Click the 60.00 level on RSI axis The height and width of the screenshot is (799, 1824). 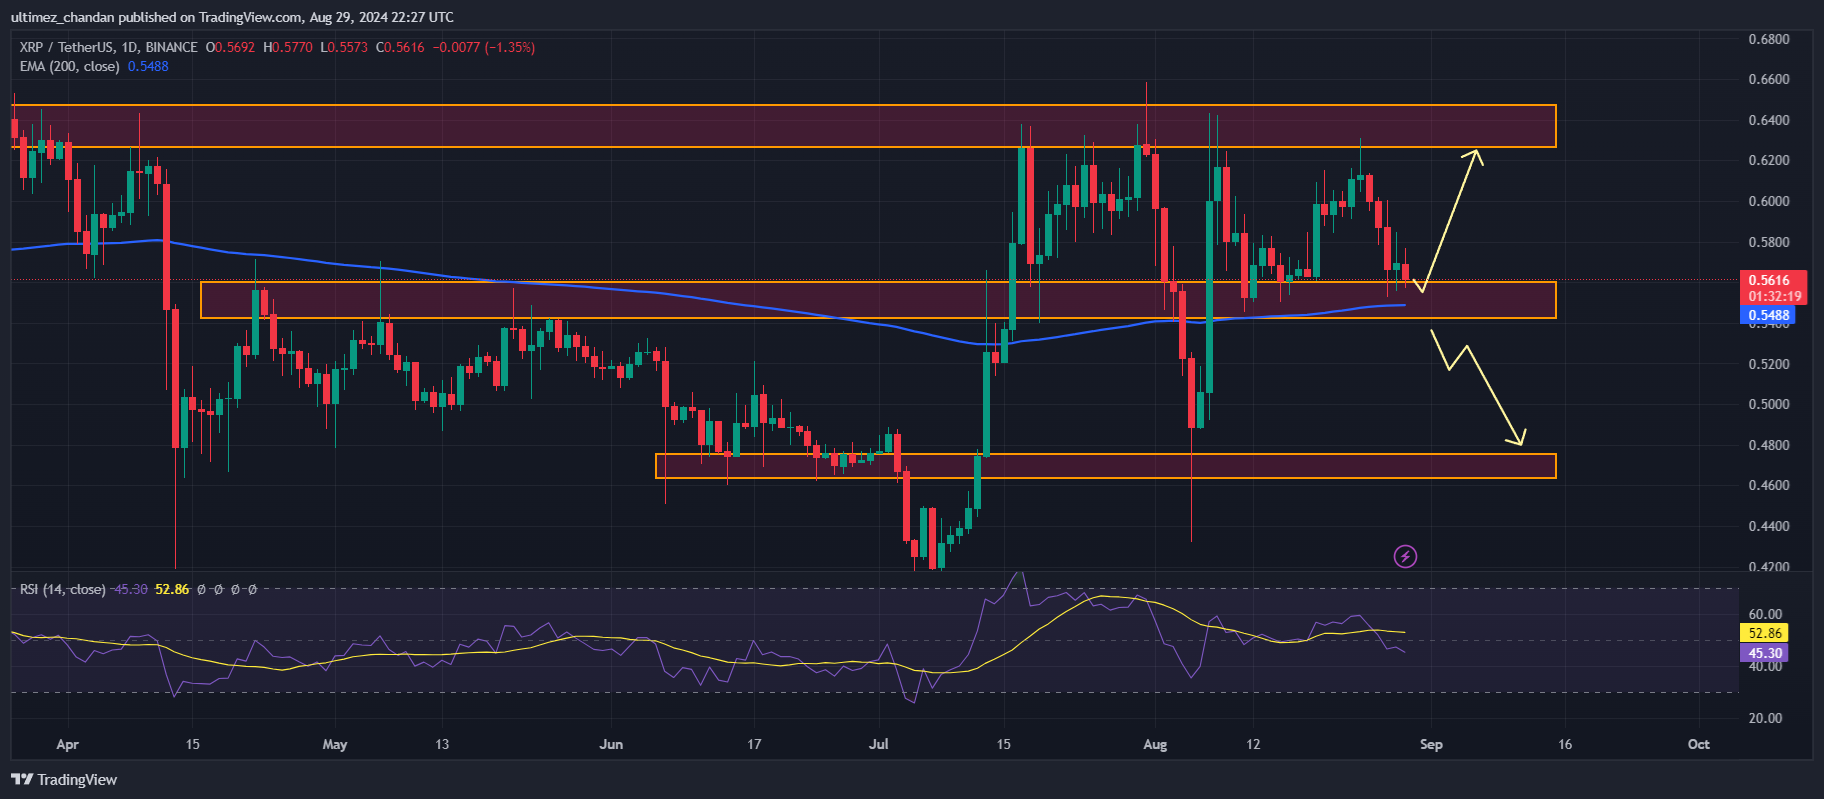point(1765,614)
